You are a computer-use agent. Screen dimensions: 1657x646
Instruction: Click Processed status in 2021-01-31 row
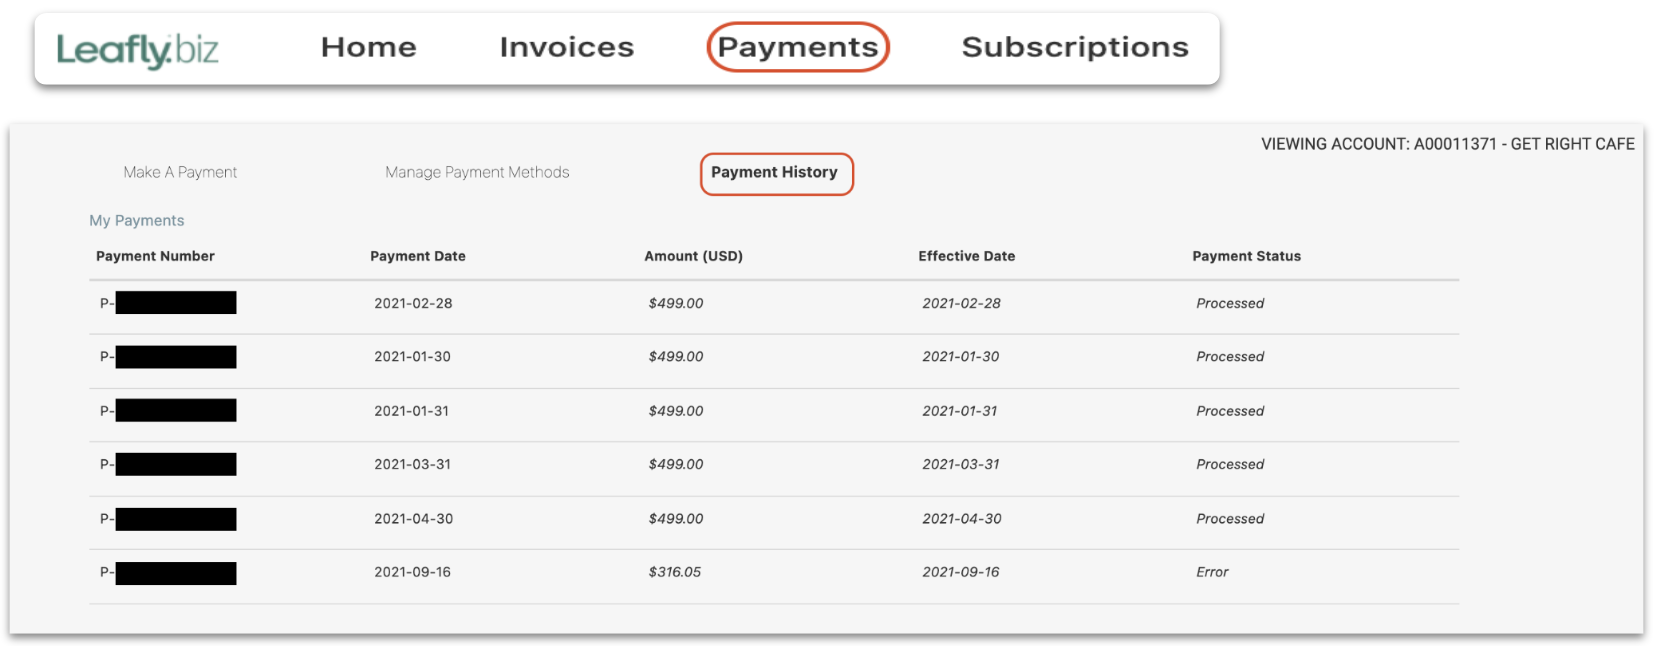[1230, 411]
